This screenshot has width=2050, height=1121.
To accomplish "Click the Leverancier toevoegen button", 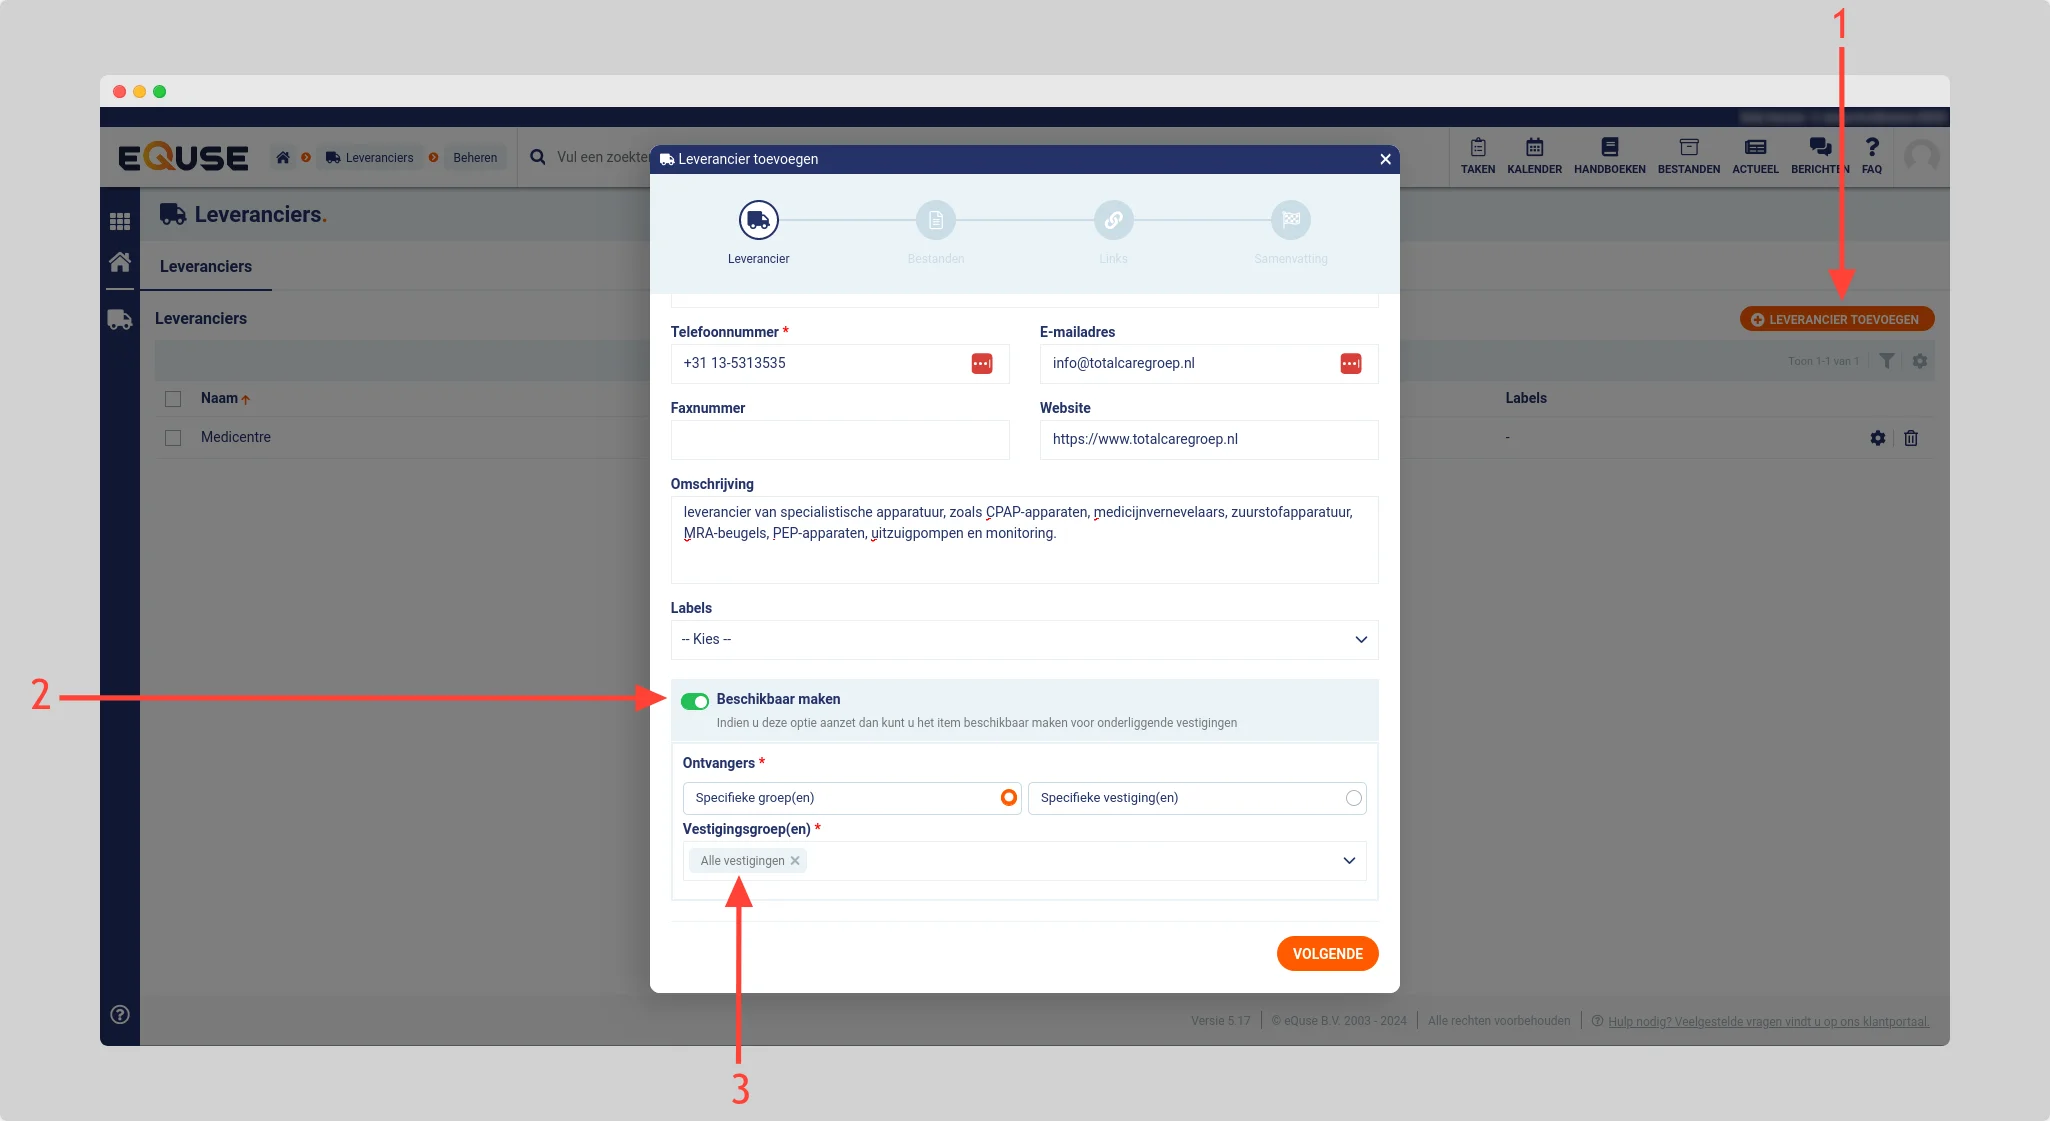I will (1836, 320).
